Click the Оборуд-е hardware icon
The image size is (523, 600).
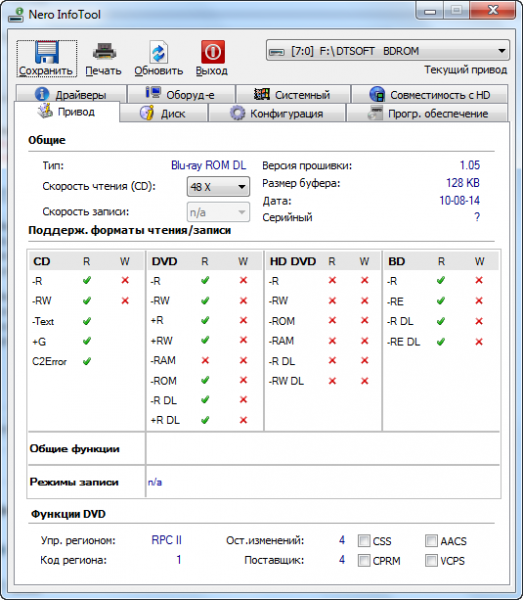(153, 93)
